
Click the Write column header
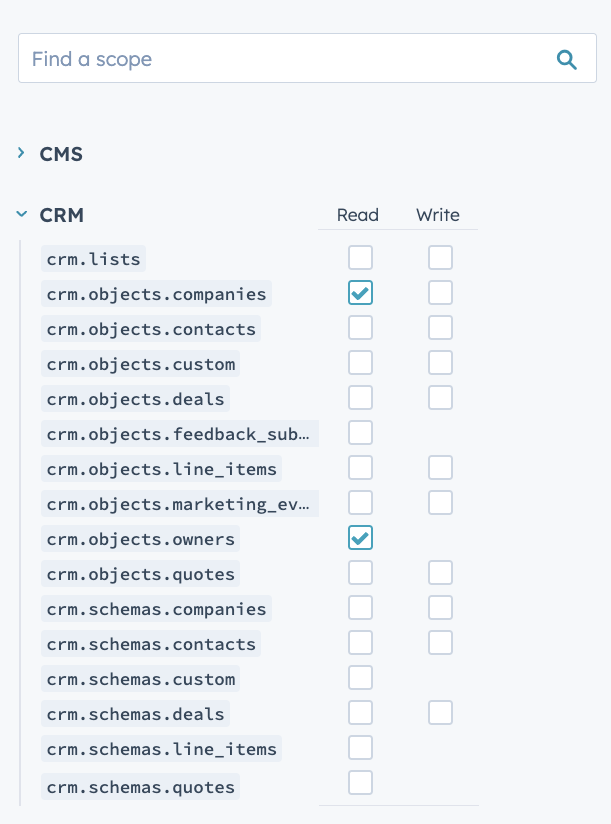(x=437, y=215)
